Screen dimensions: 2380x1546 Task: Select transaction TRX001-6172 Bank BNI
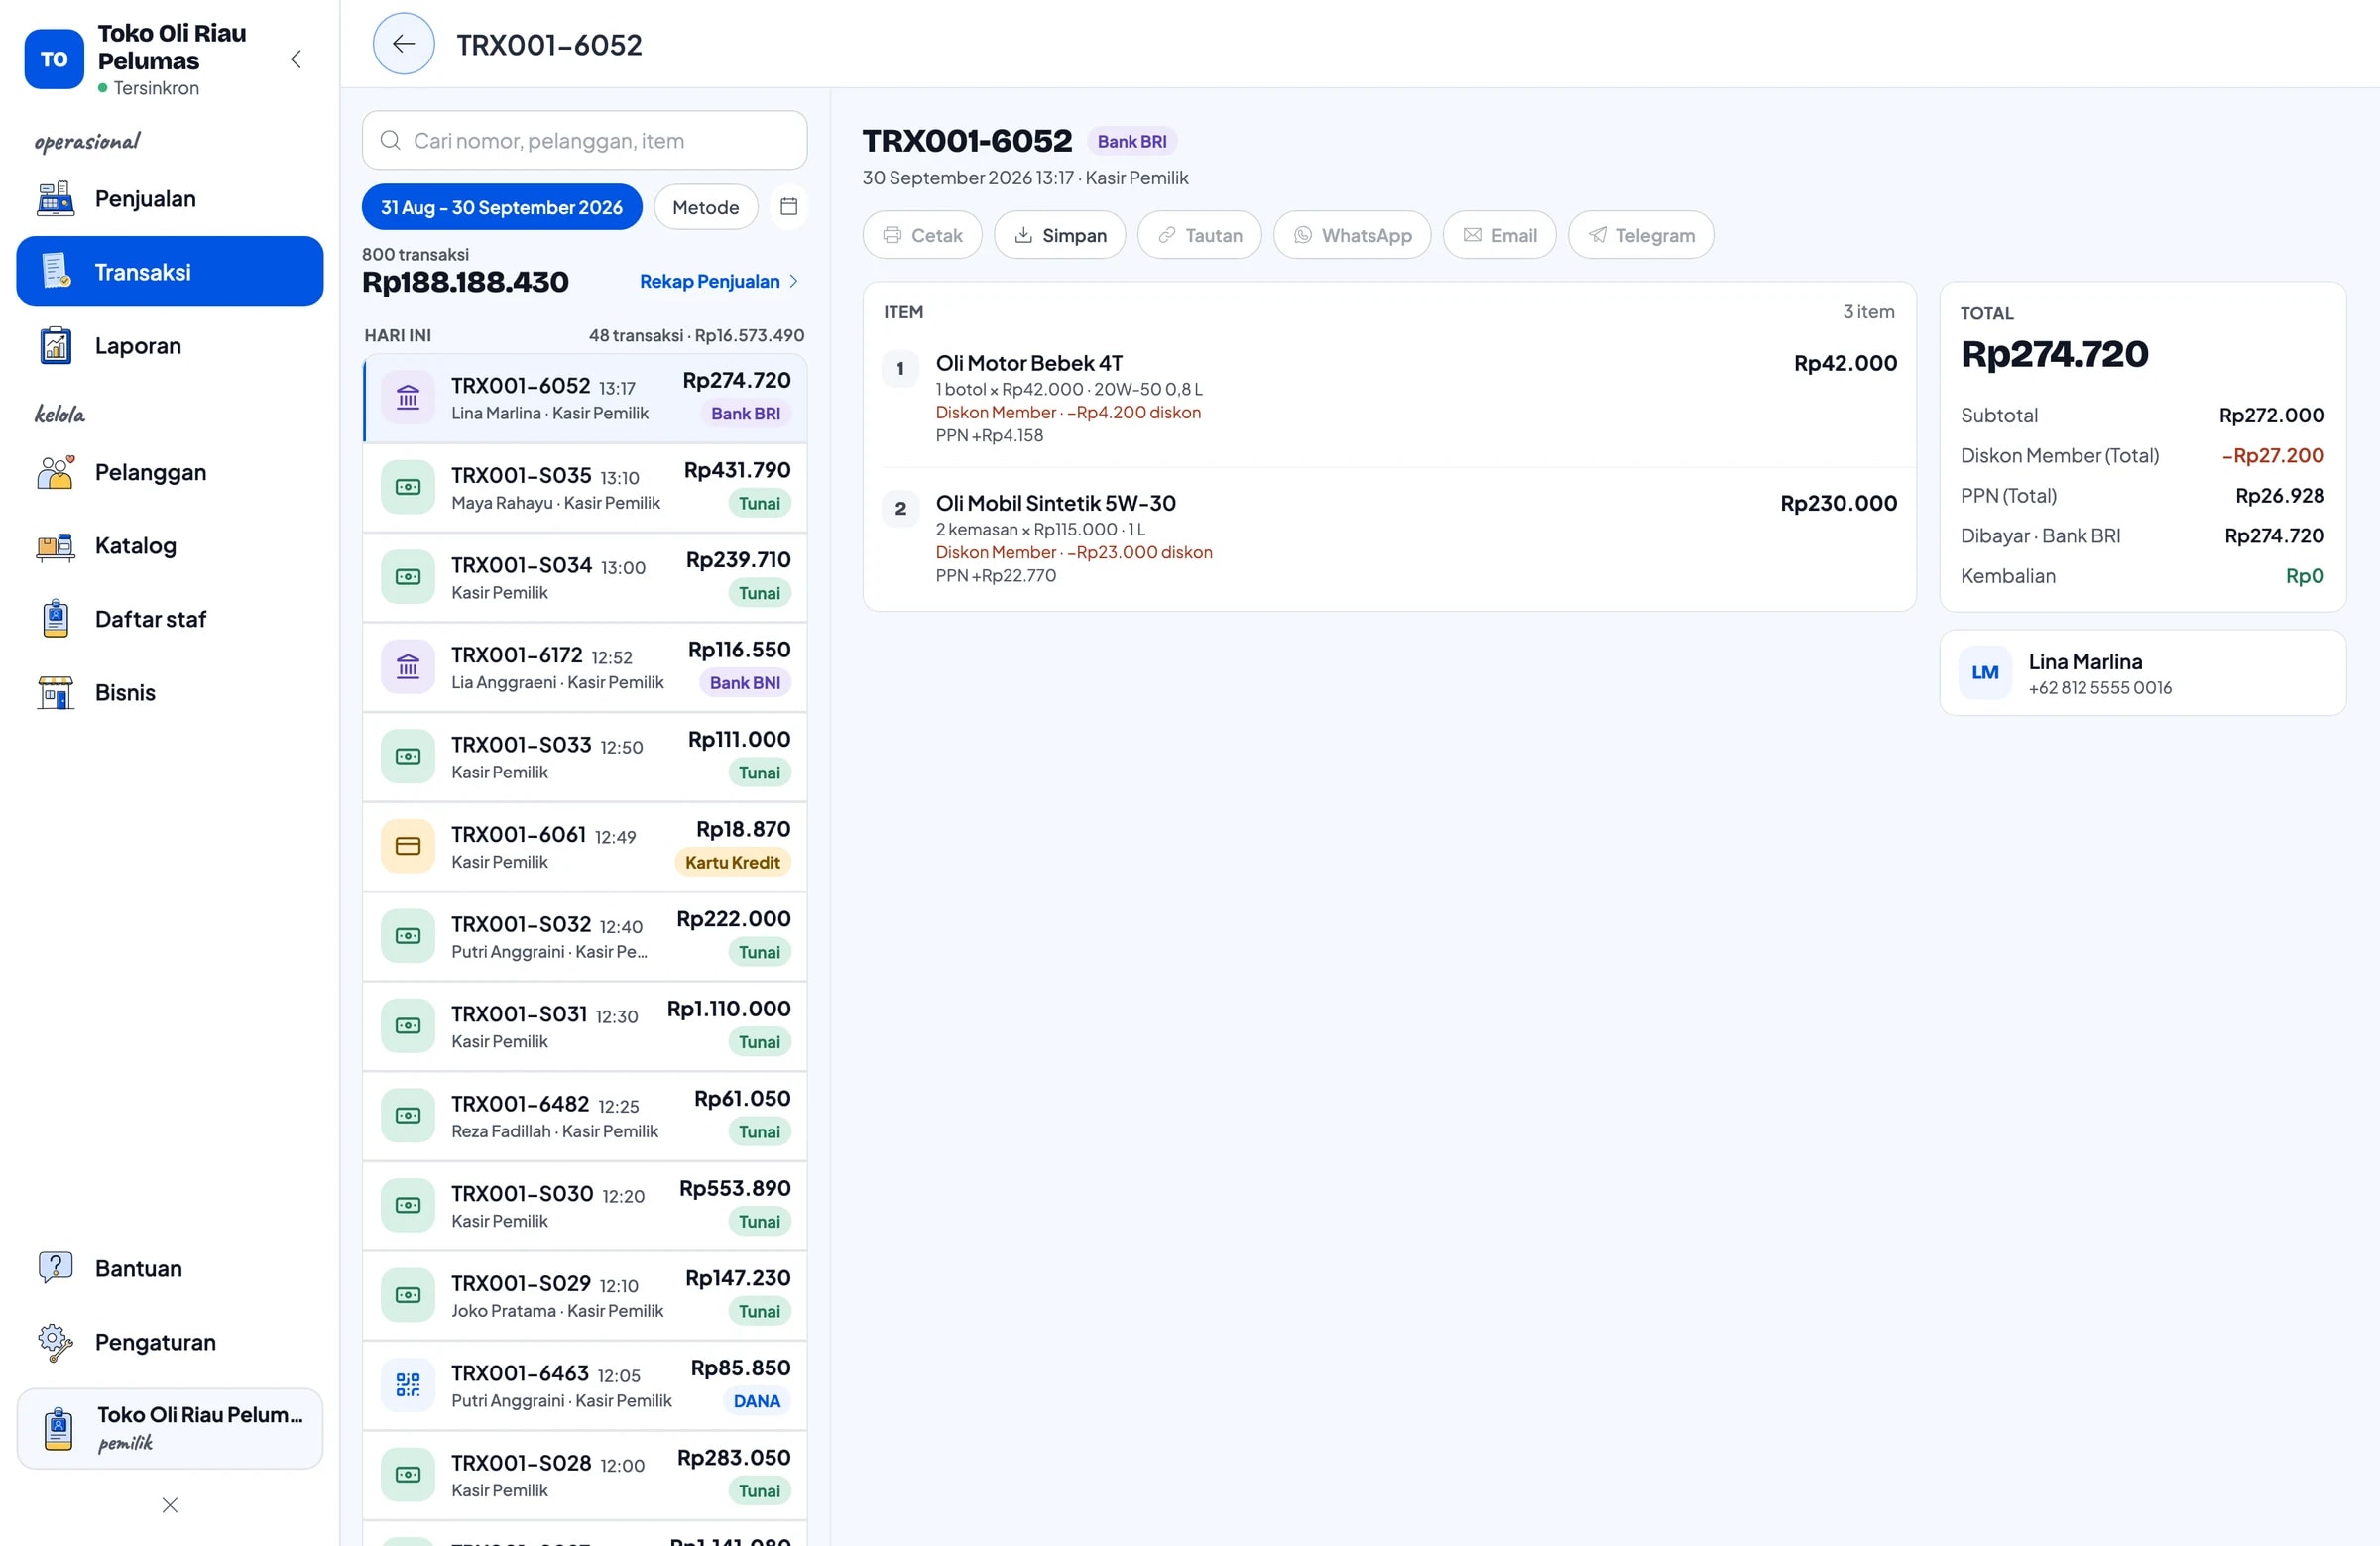coord(585,668)
